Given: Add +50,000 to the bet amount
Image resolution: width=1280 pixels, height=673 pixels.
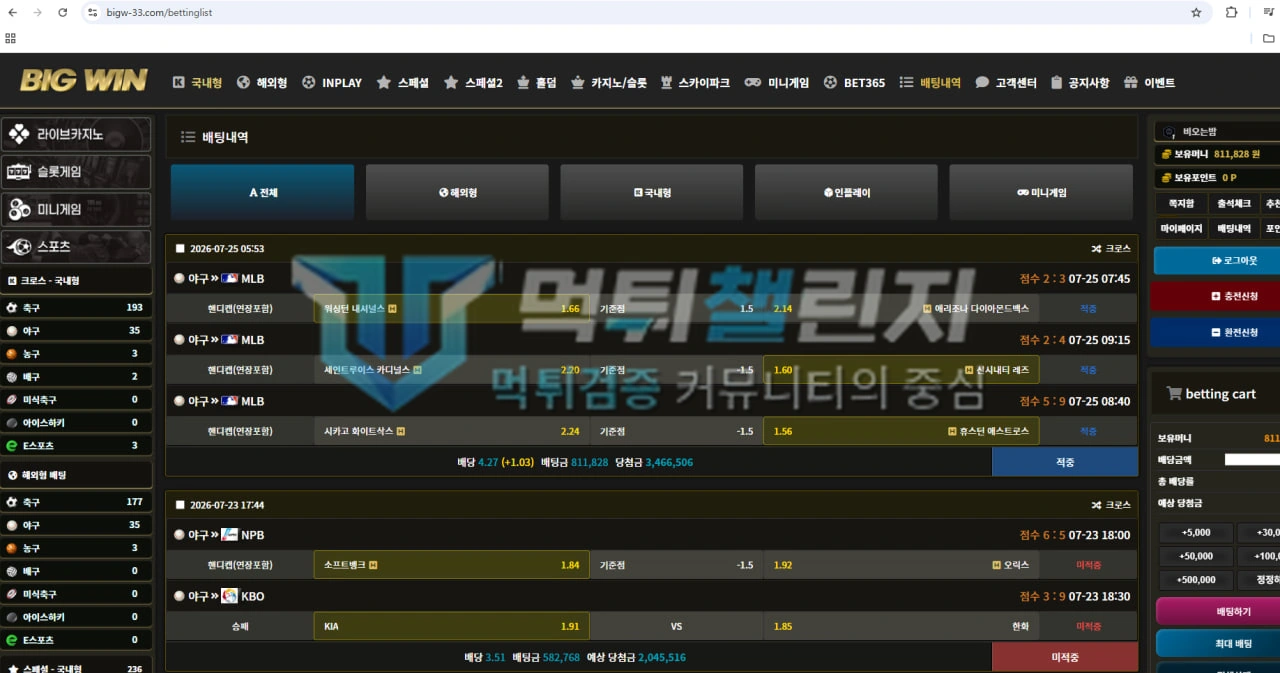Looking at the screenshot, I should pos(1195,556).
